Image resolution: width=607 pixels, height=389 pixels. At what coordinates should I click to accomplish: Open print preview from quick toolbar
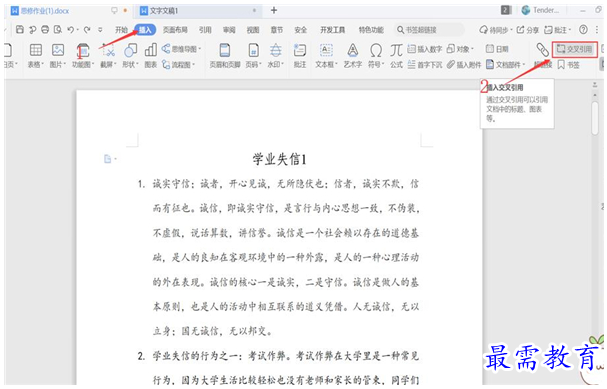58,29
